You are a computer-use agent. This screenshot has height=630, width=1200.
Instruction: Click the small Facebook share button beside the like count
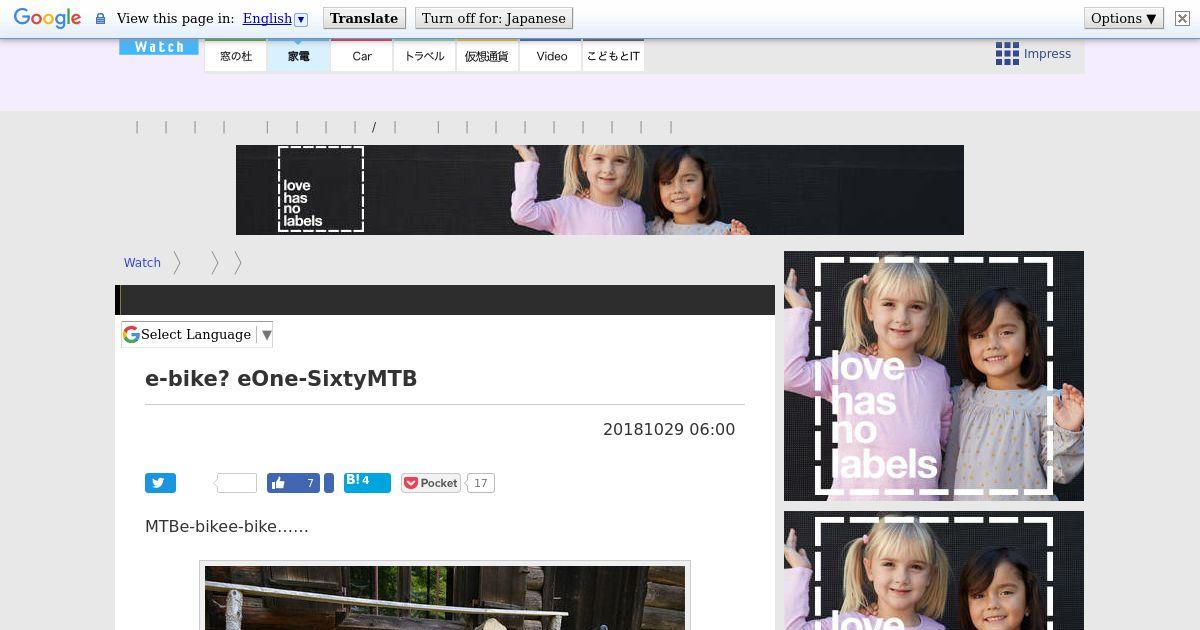pos(329,483)
